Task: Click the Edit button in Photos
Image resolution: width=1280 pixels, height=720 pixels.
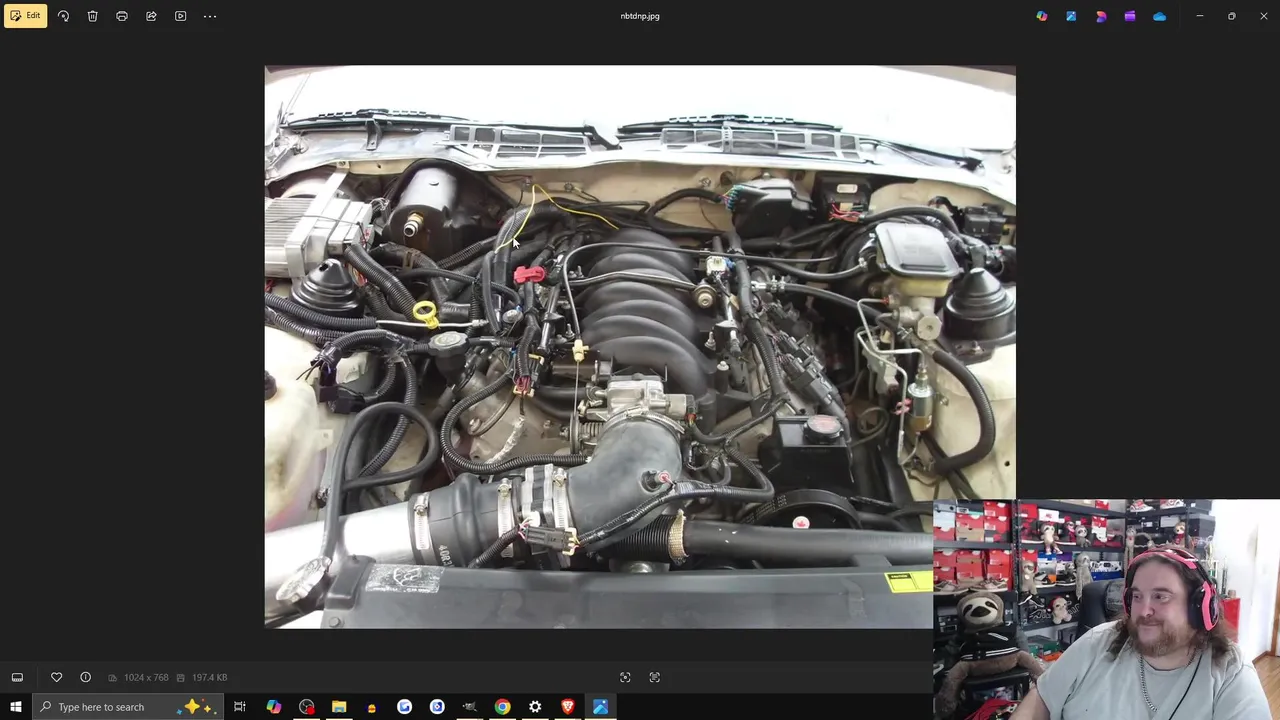Action: point(25,16)
